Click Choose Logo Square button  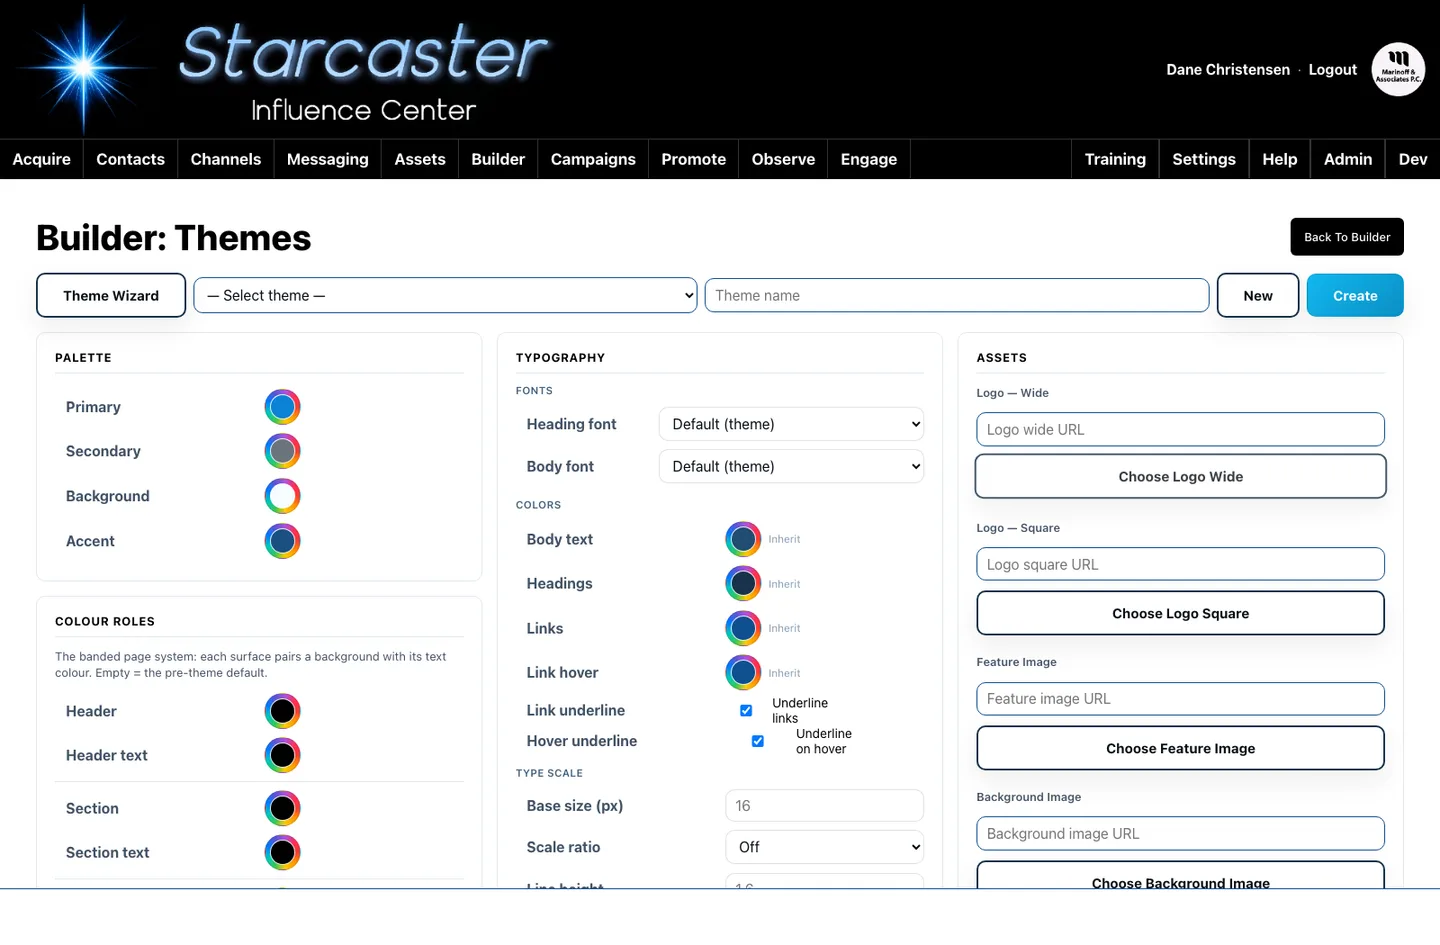click(1181, 613)
